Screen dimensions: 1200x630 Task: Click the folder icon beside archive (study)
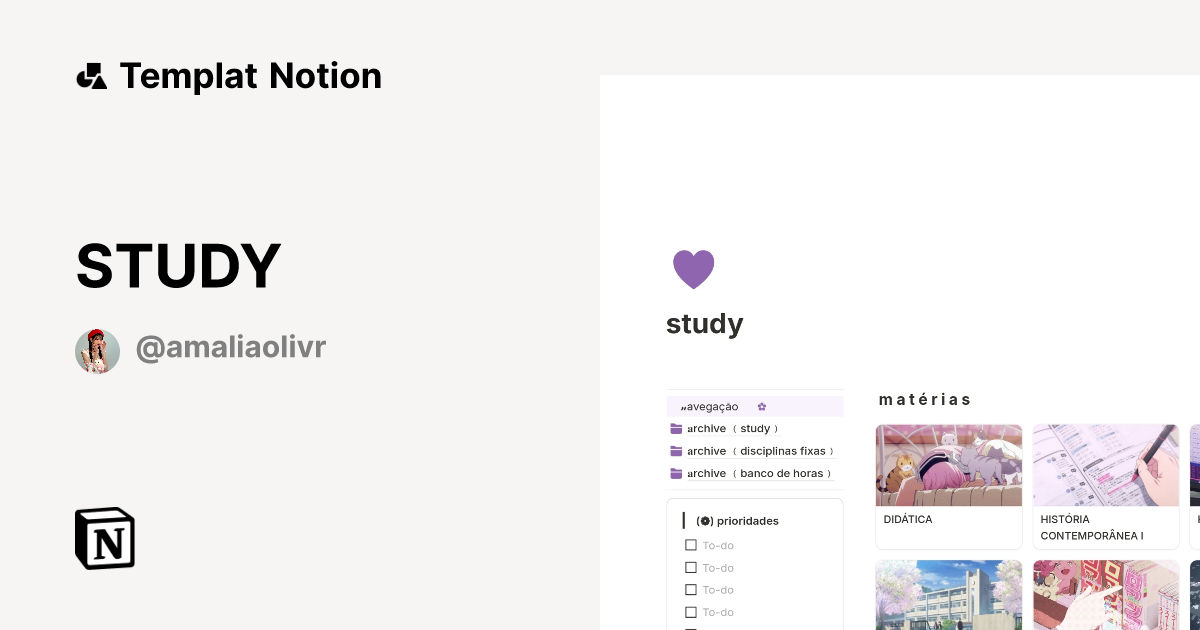coord(677,428)
